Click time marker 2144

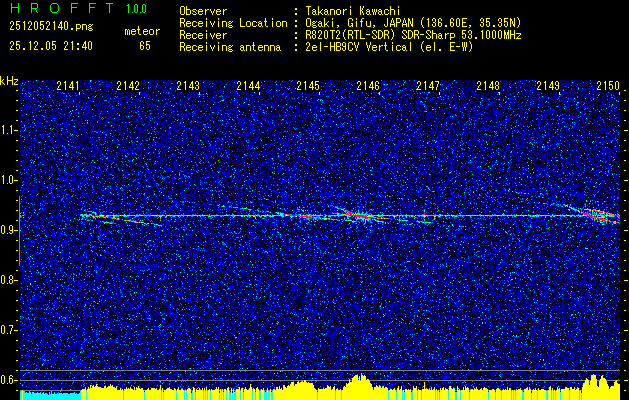click(248, 85)
